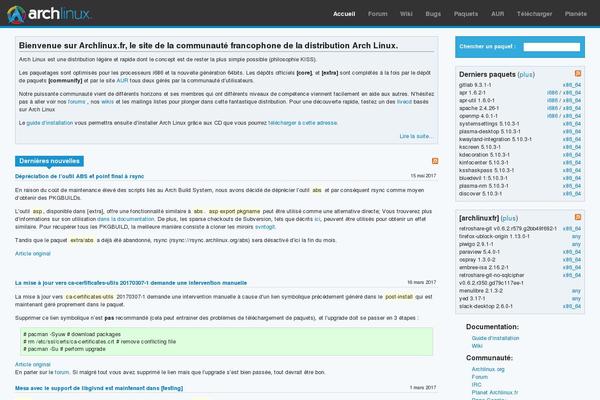Open RSS feed for archlinuxfr repository

click(x=578, y=217)
